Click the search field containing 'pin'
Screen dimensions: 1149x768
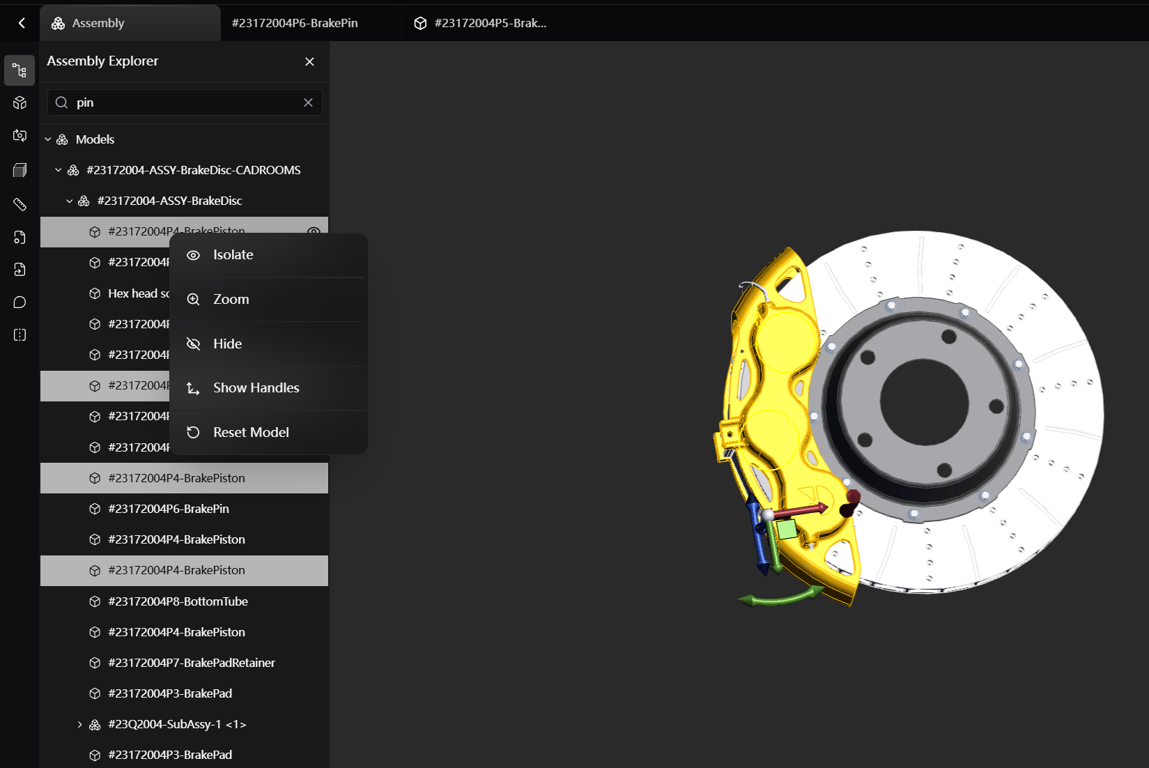(x=185, y=103)
